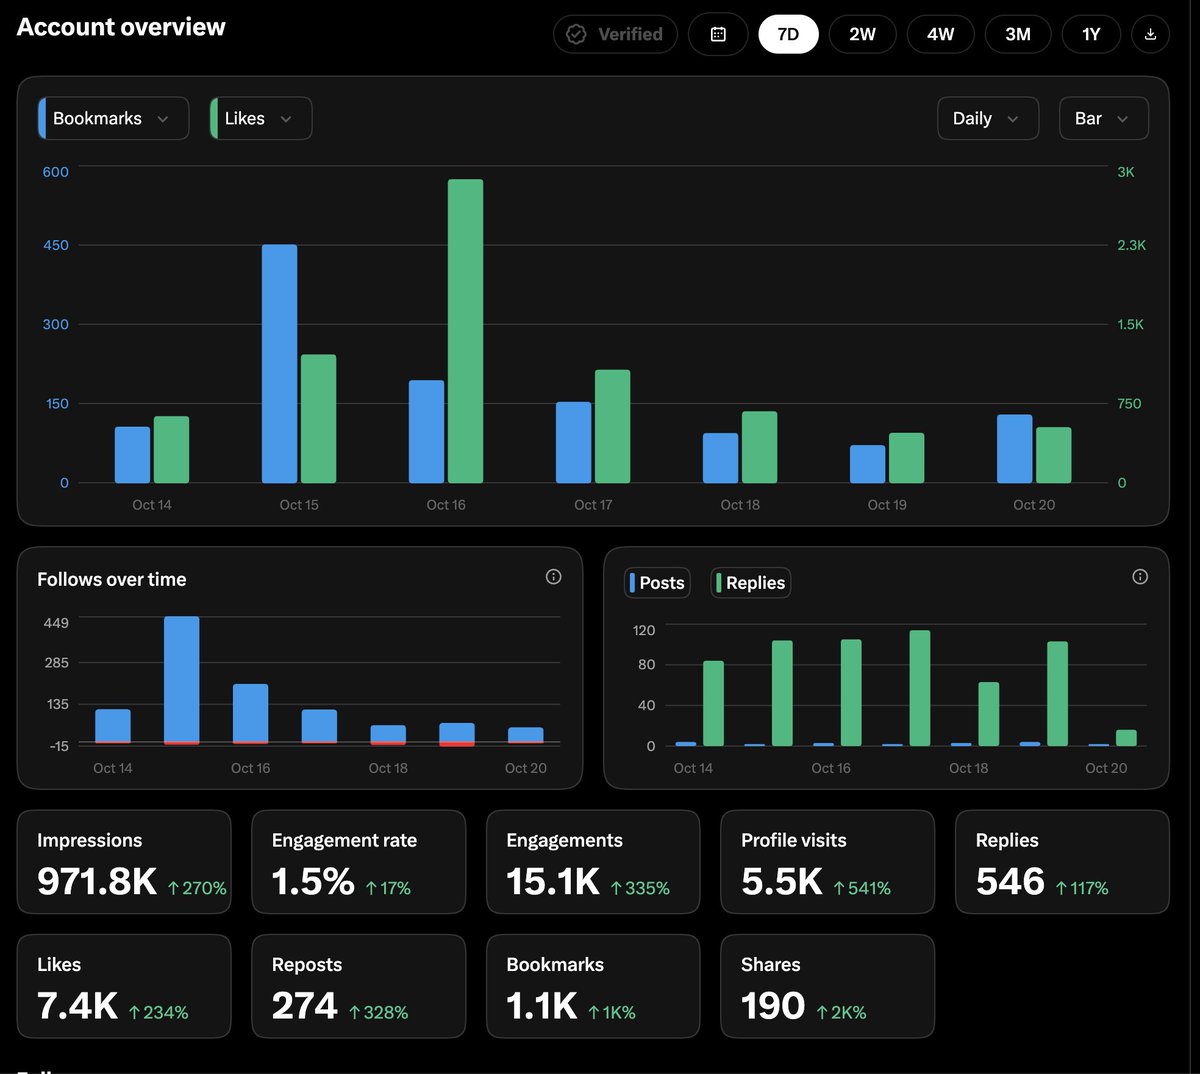Click Oct 14 label in main chart
This screenshot has height=1074, width=1200.
(x=152, y=505)
